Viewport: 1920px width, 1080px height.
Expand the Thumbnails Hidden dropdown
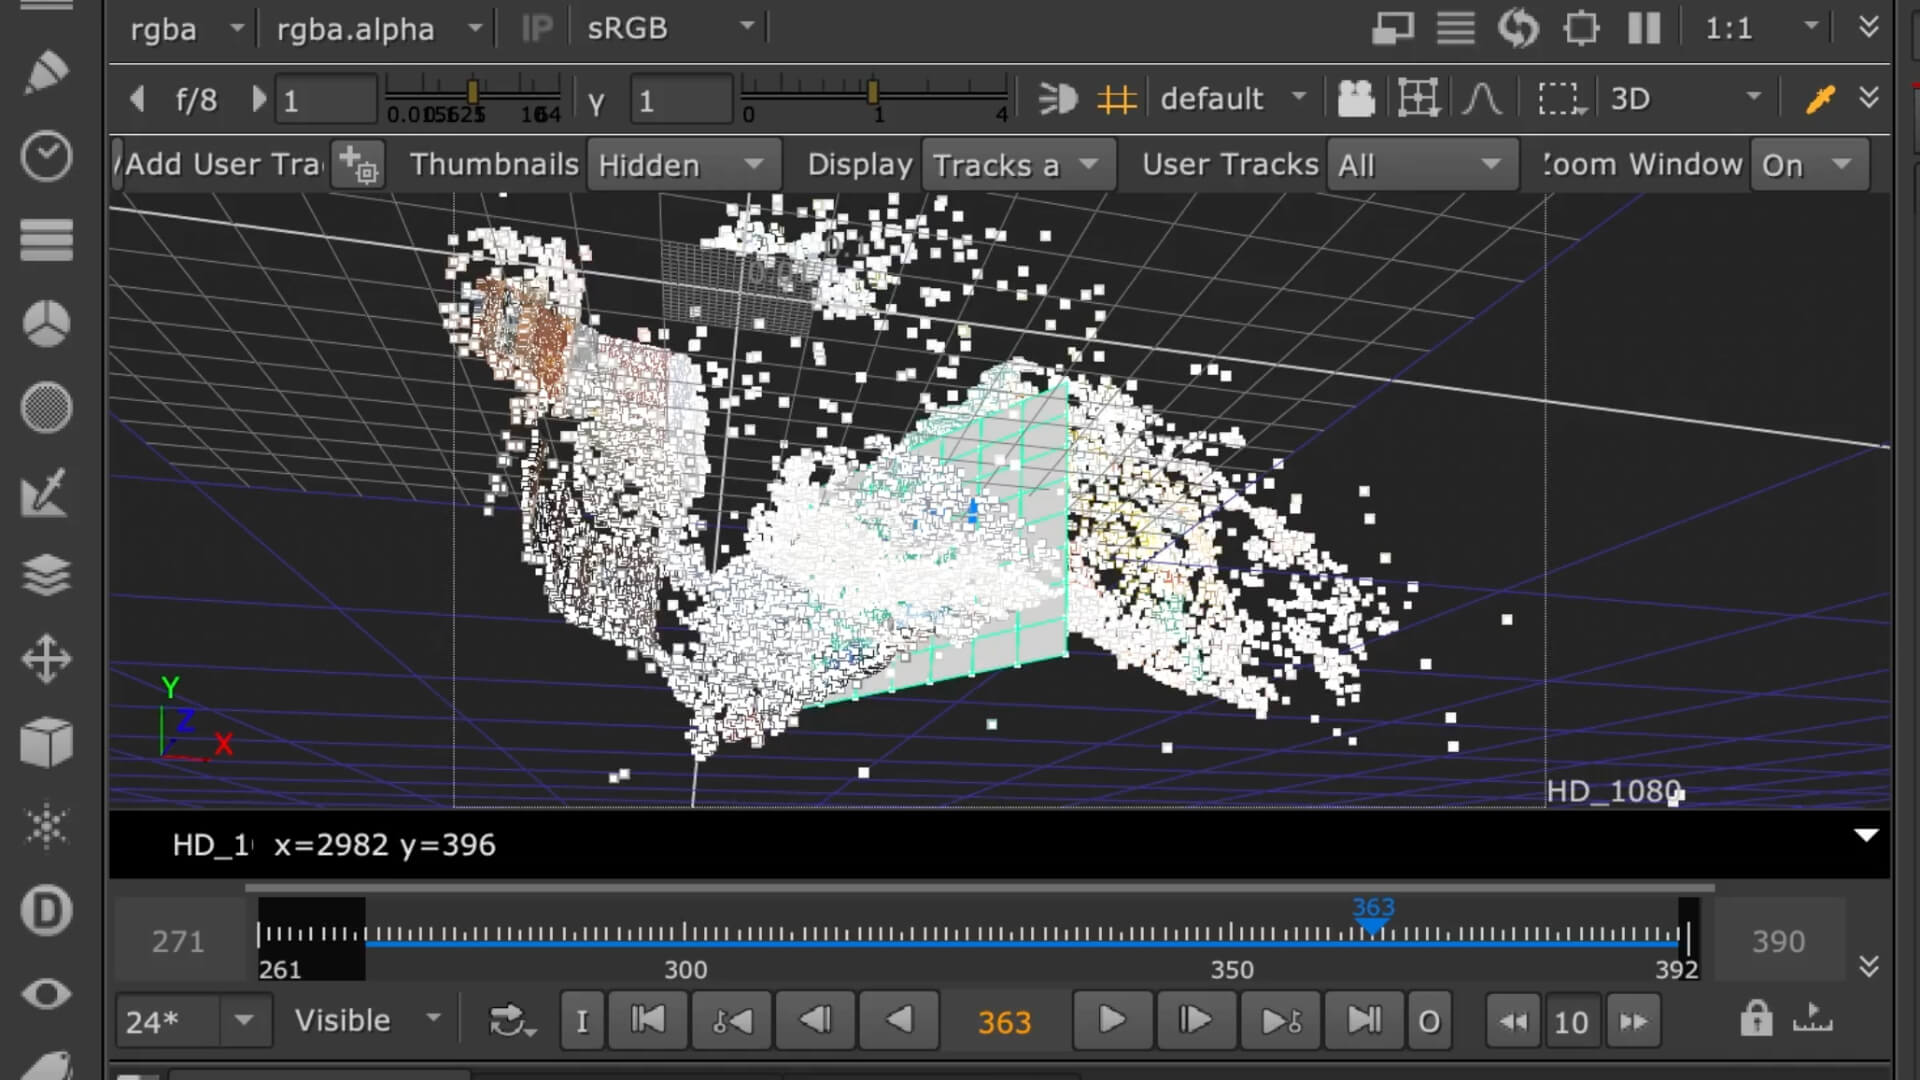click(682, 165)
